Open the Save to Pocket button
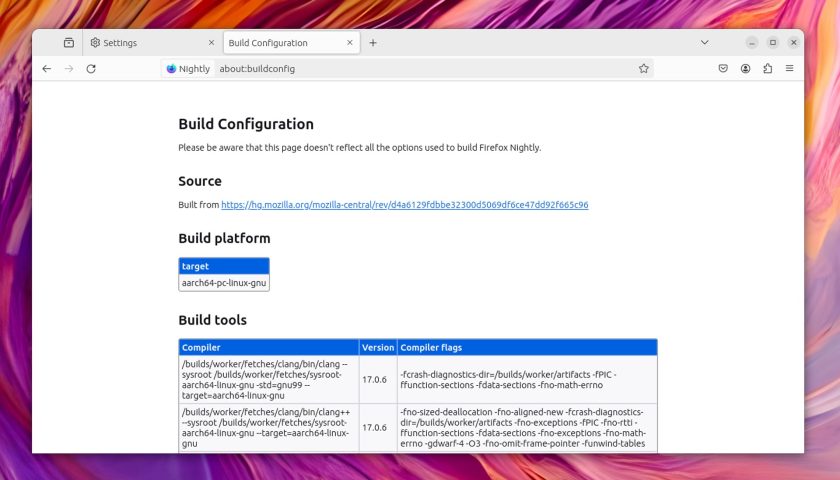Image resolution: width=840 pixels, height=480 pixels. pyautogui.click(x=723, y=69)
